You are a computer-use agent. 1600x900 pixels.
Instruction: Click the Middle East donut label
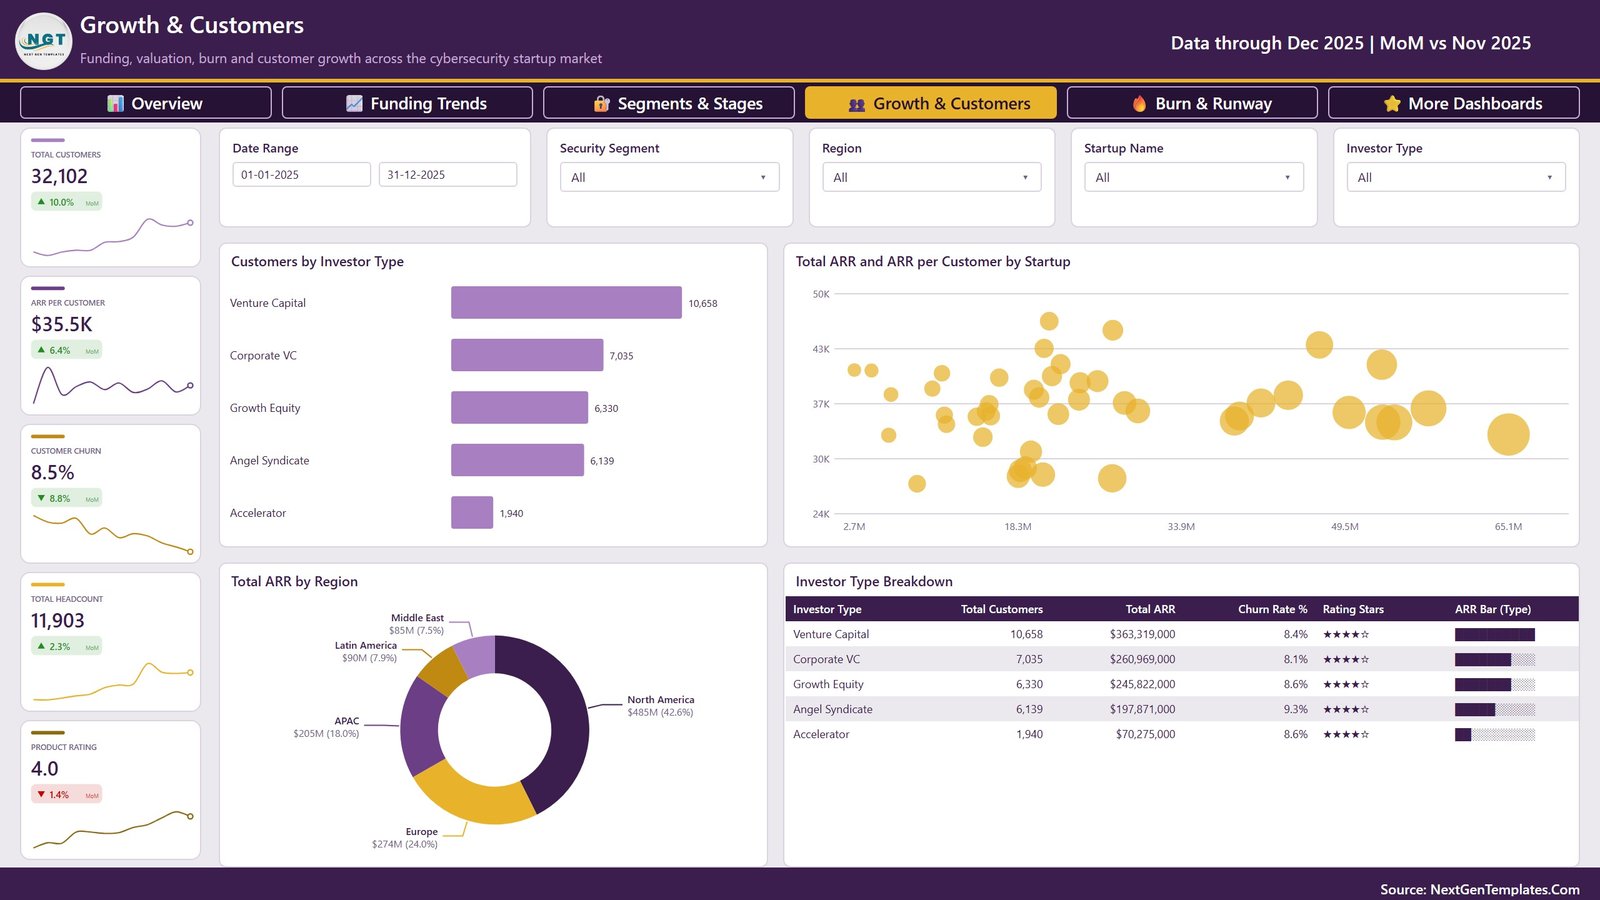click(x=417, y=624)
